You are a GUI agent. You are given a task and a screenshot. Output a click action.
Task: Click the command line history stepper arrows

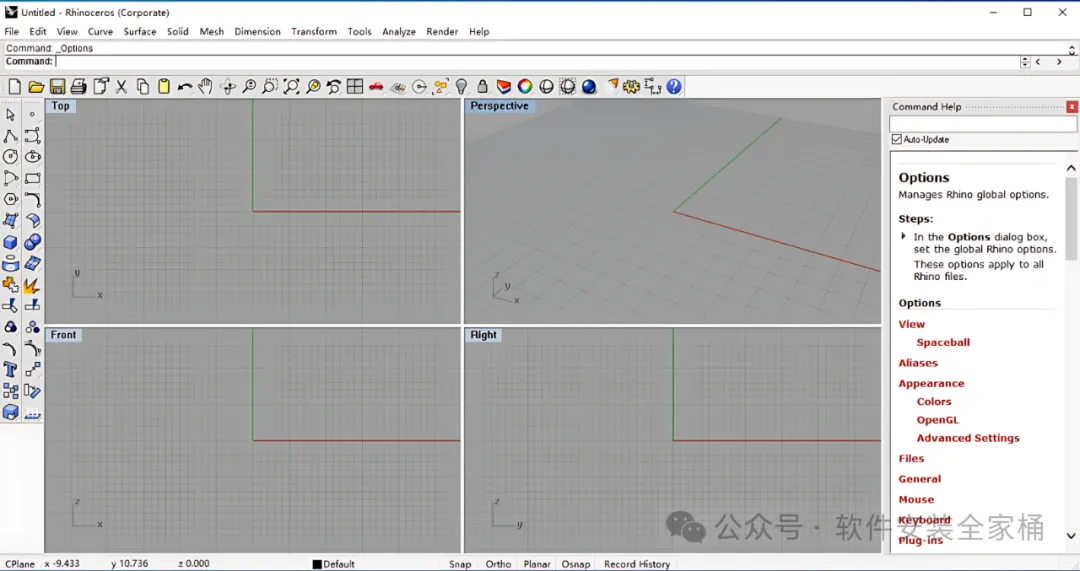click(x=1025, y=62)
